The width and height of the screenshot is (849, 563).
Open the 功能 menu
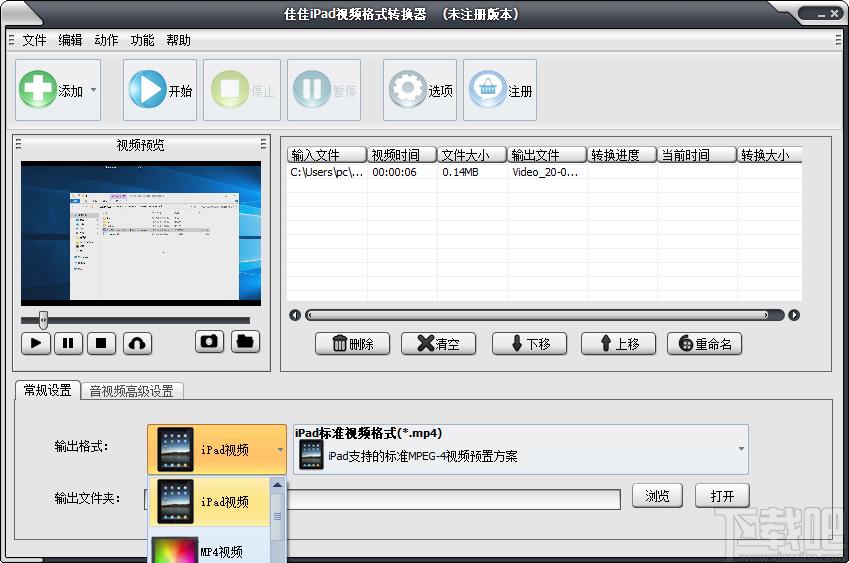[x=142, y=40]
